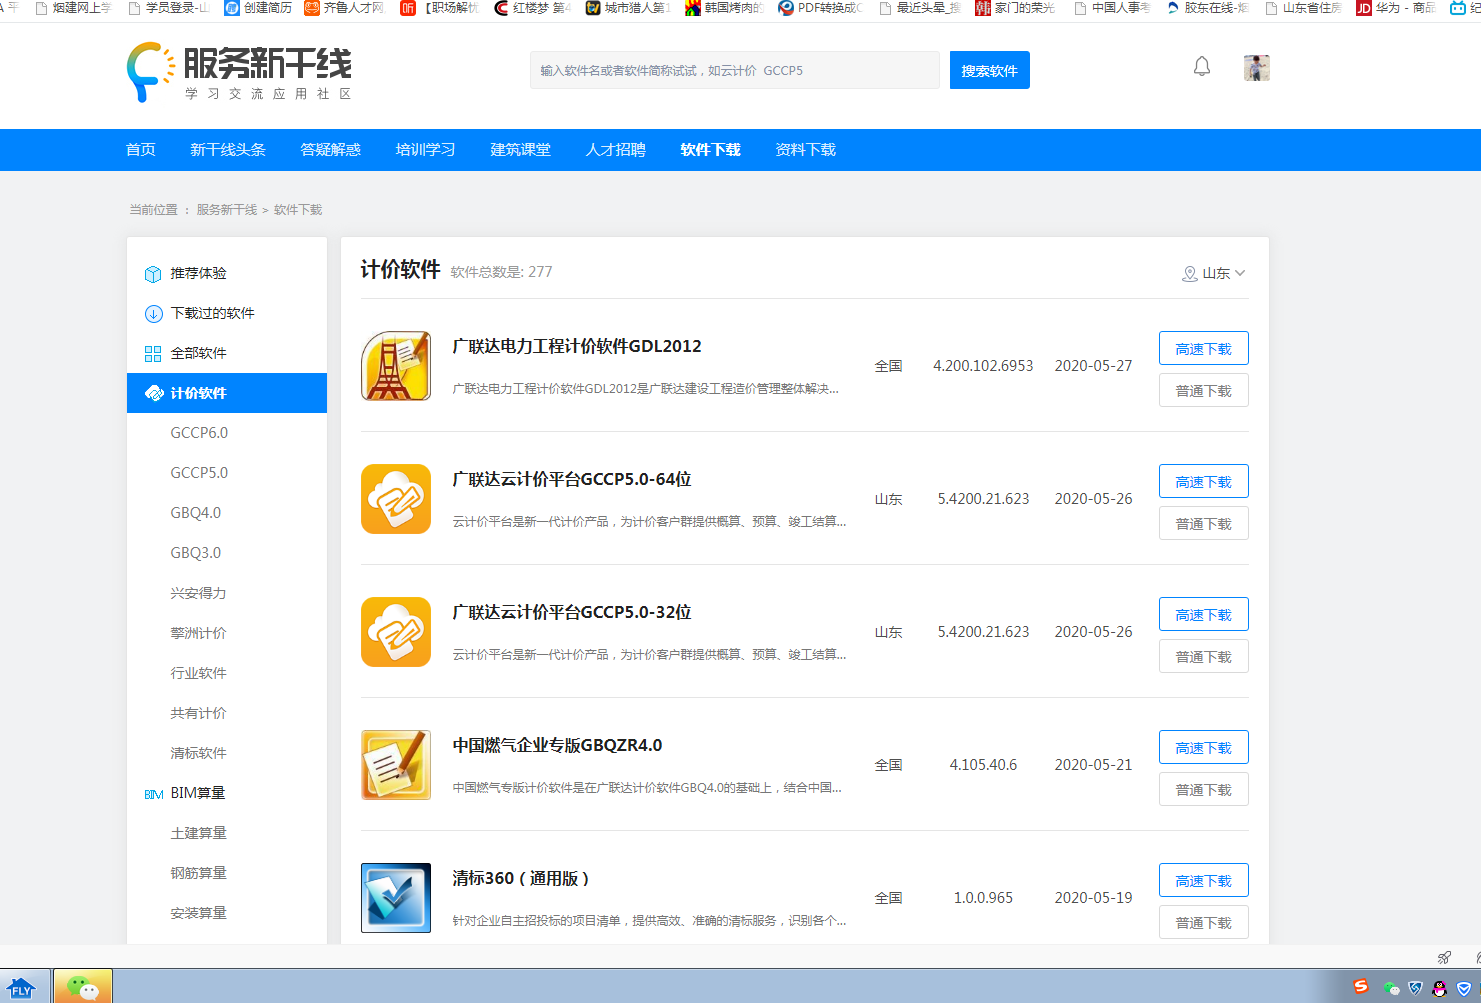Select 清标软件 in the sidebar
1481x1003 pixels.
tap(199, 753)
